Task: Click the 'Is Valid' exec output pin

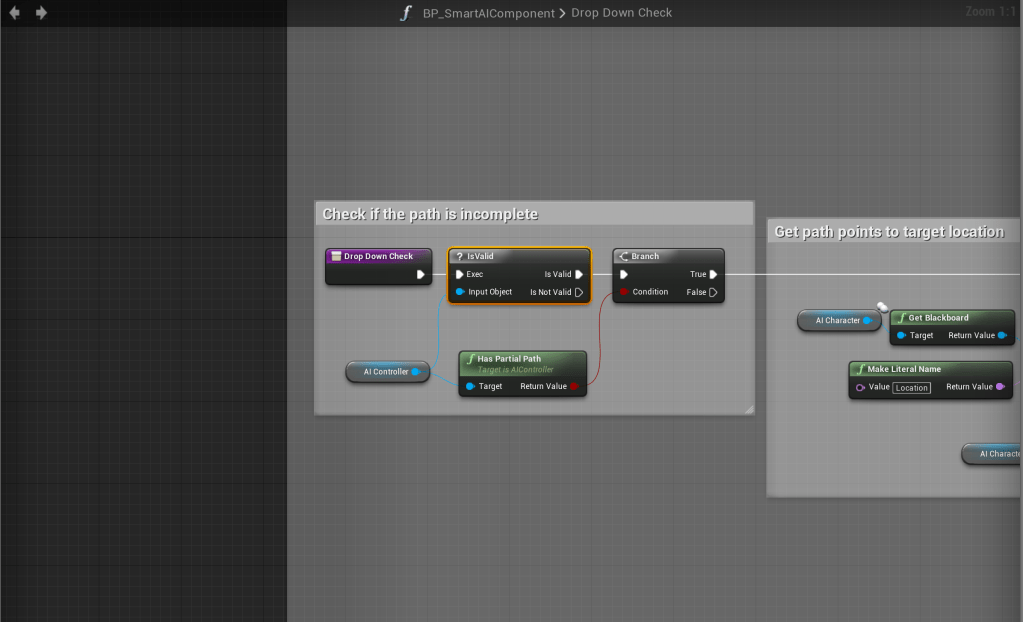Action: coord(579,274)
